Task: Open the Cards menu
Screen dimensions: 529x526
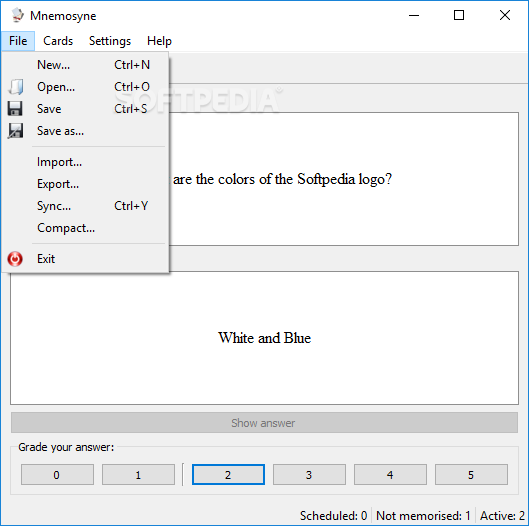Action: [58, 41]
